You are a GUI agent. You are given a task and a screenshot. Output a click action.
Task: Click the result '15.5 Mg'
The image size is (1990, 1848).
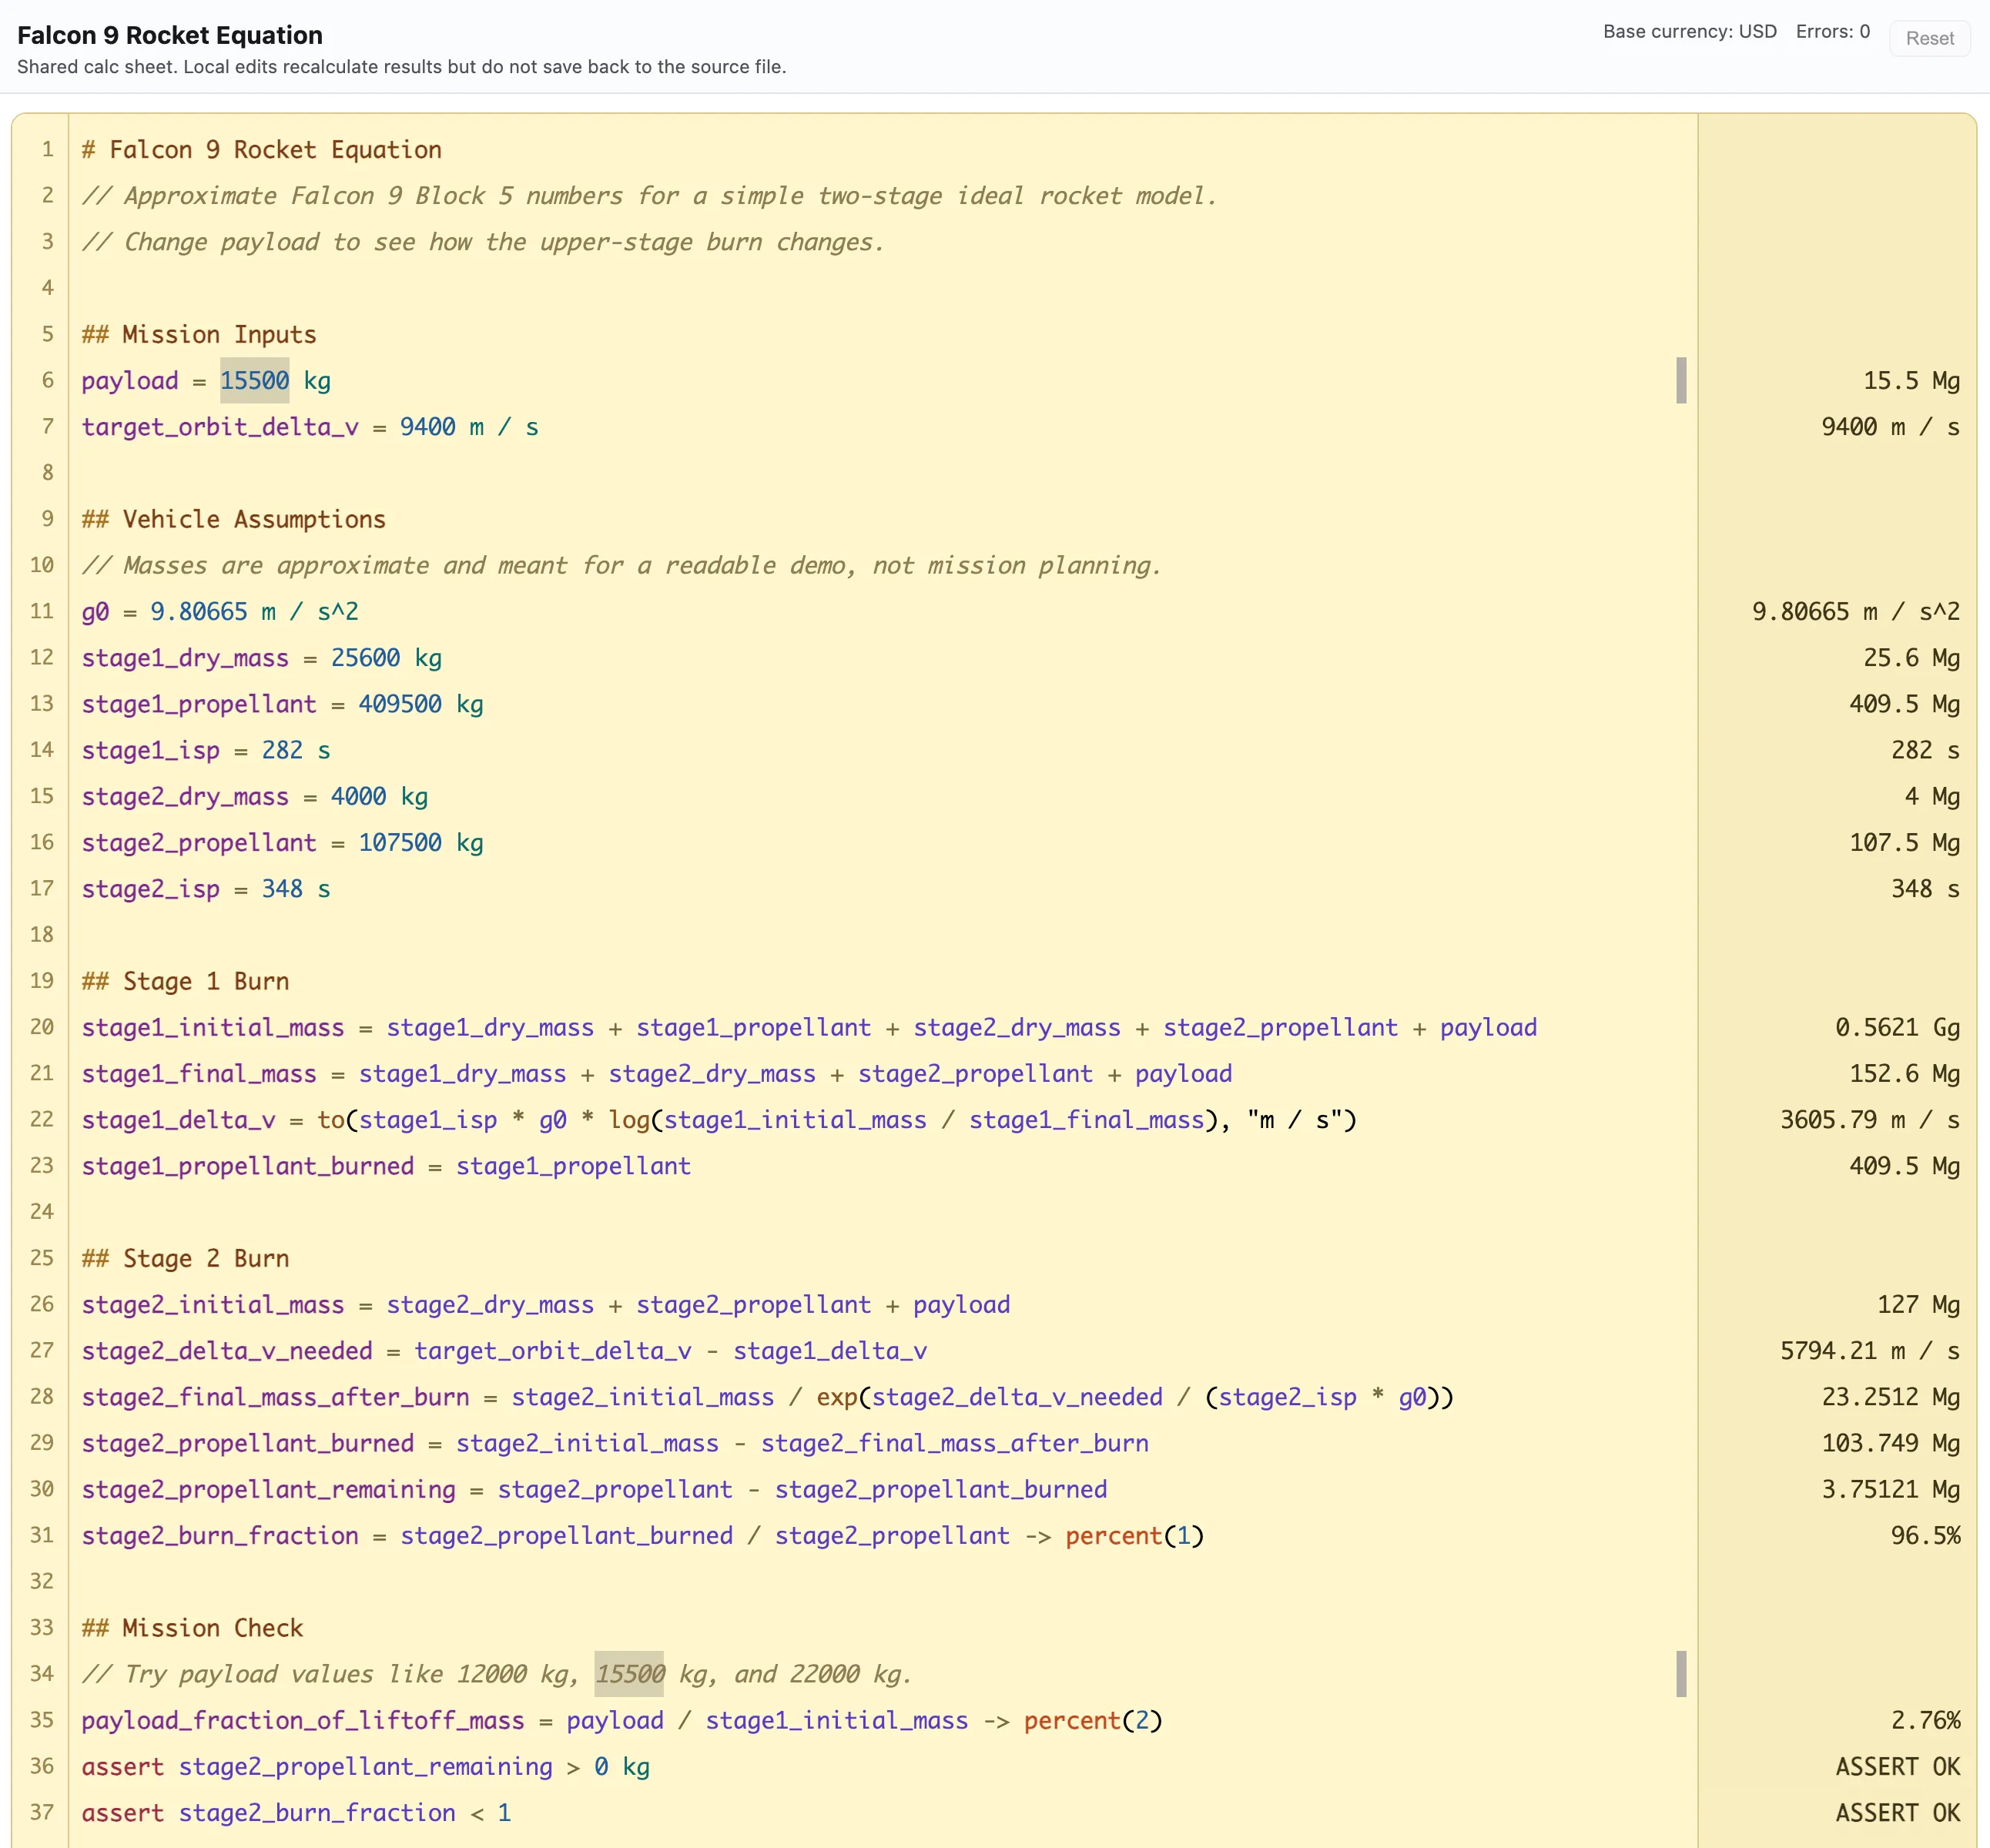point(1911,381)
